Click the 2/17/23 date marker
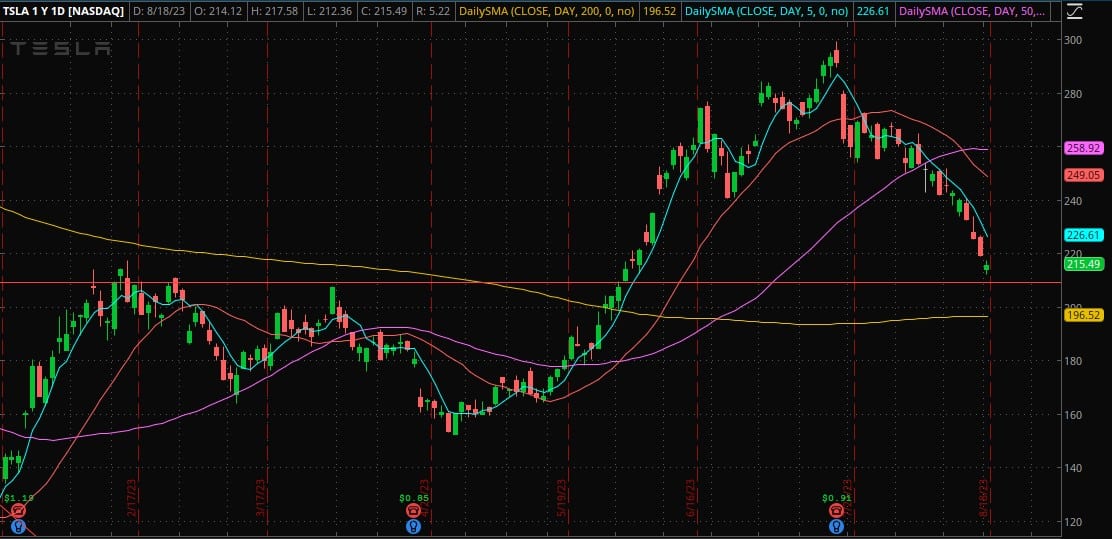Image resolution: width=1112 pixels, height=539 pixels. pyautogui.click(x=132, y=499)
